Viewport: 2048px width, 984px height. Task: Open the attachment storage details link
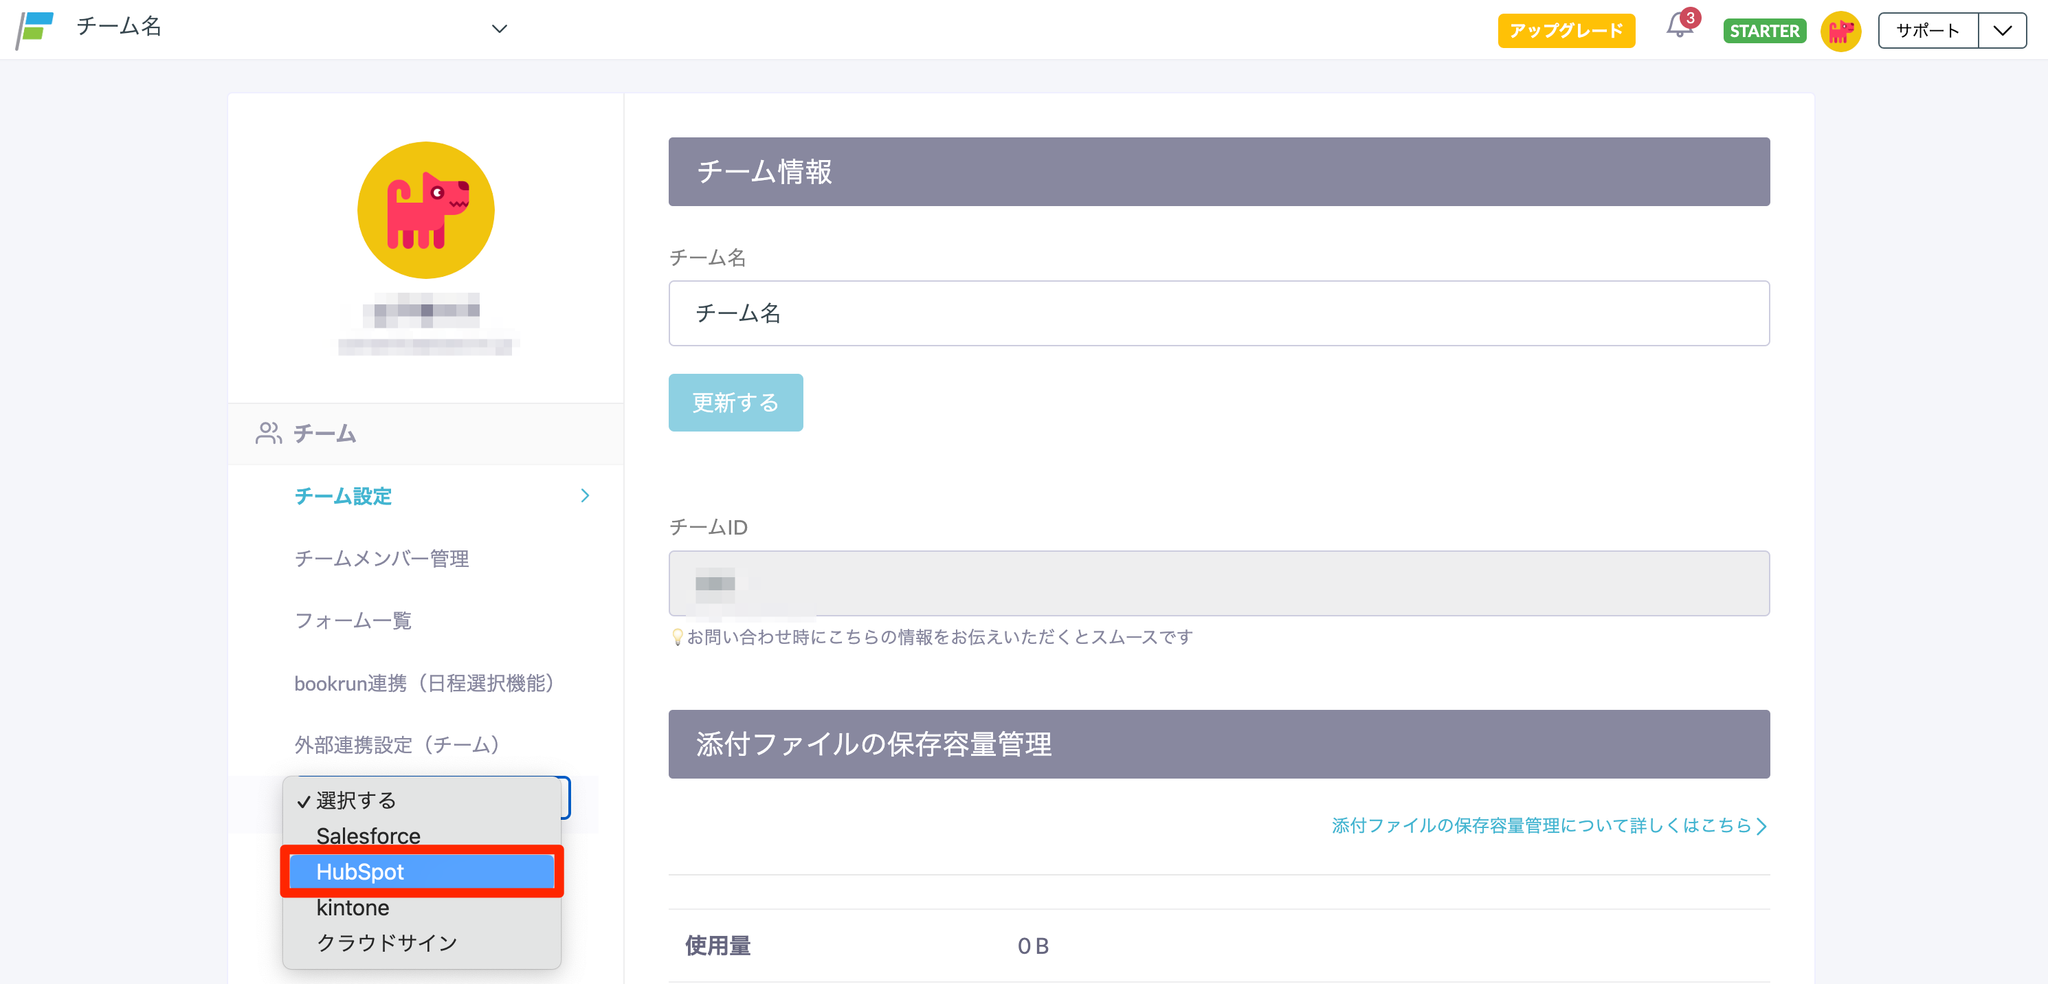click(x=1548, y=826)
